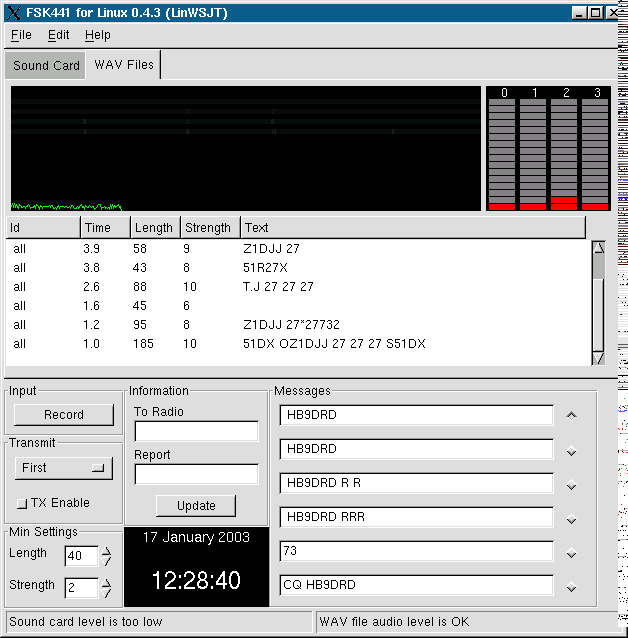Toggle the TX Enable checkbox
Viewport: 628px width, 638px height.
[22, 503]
